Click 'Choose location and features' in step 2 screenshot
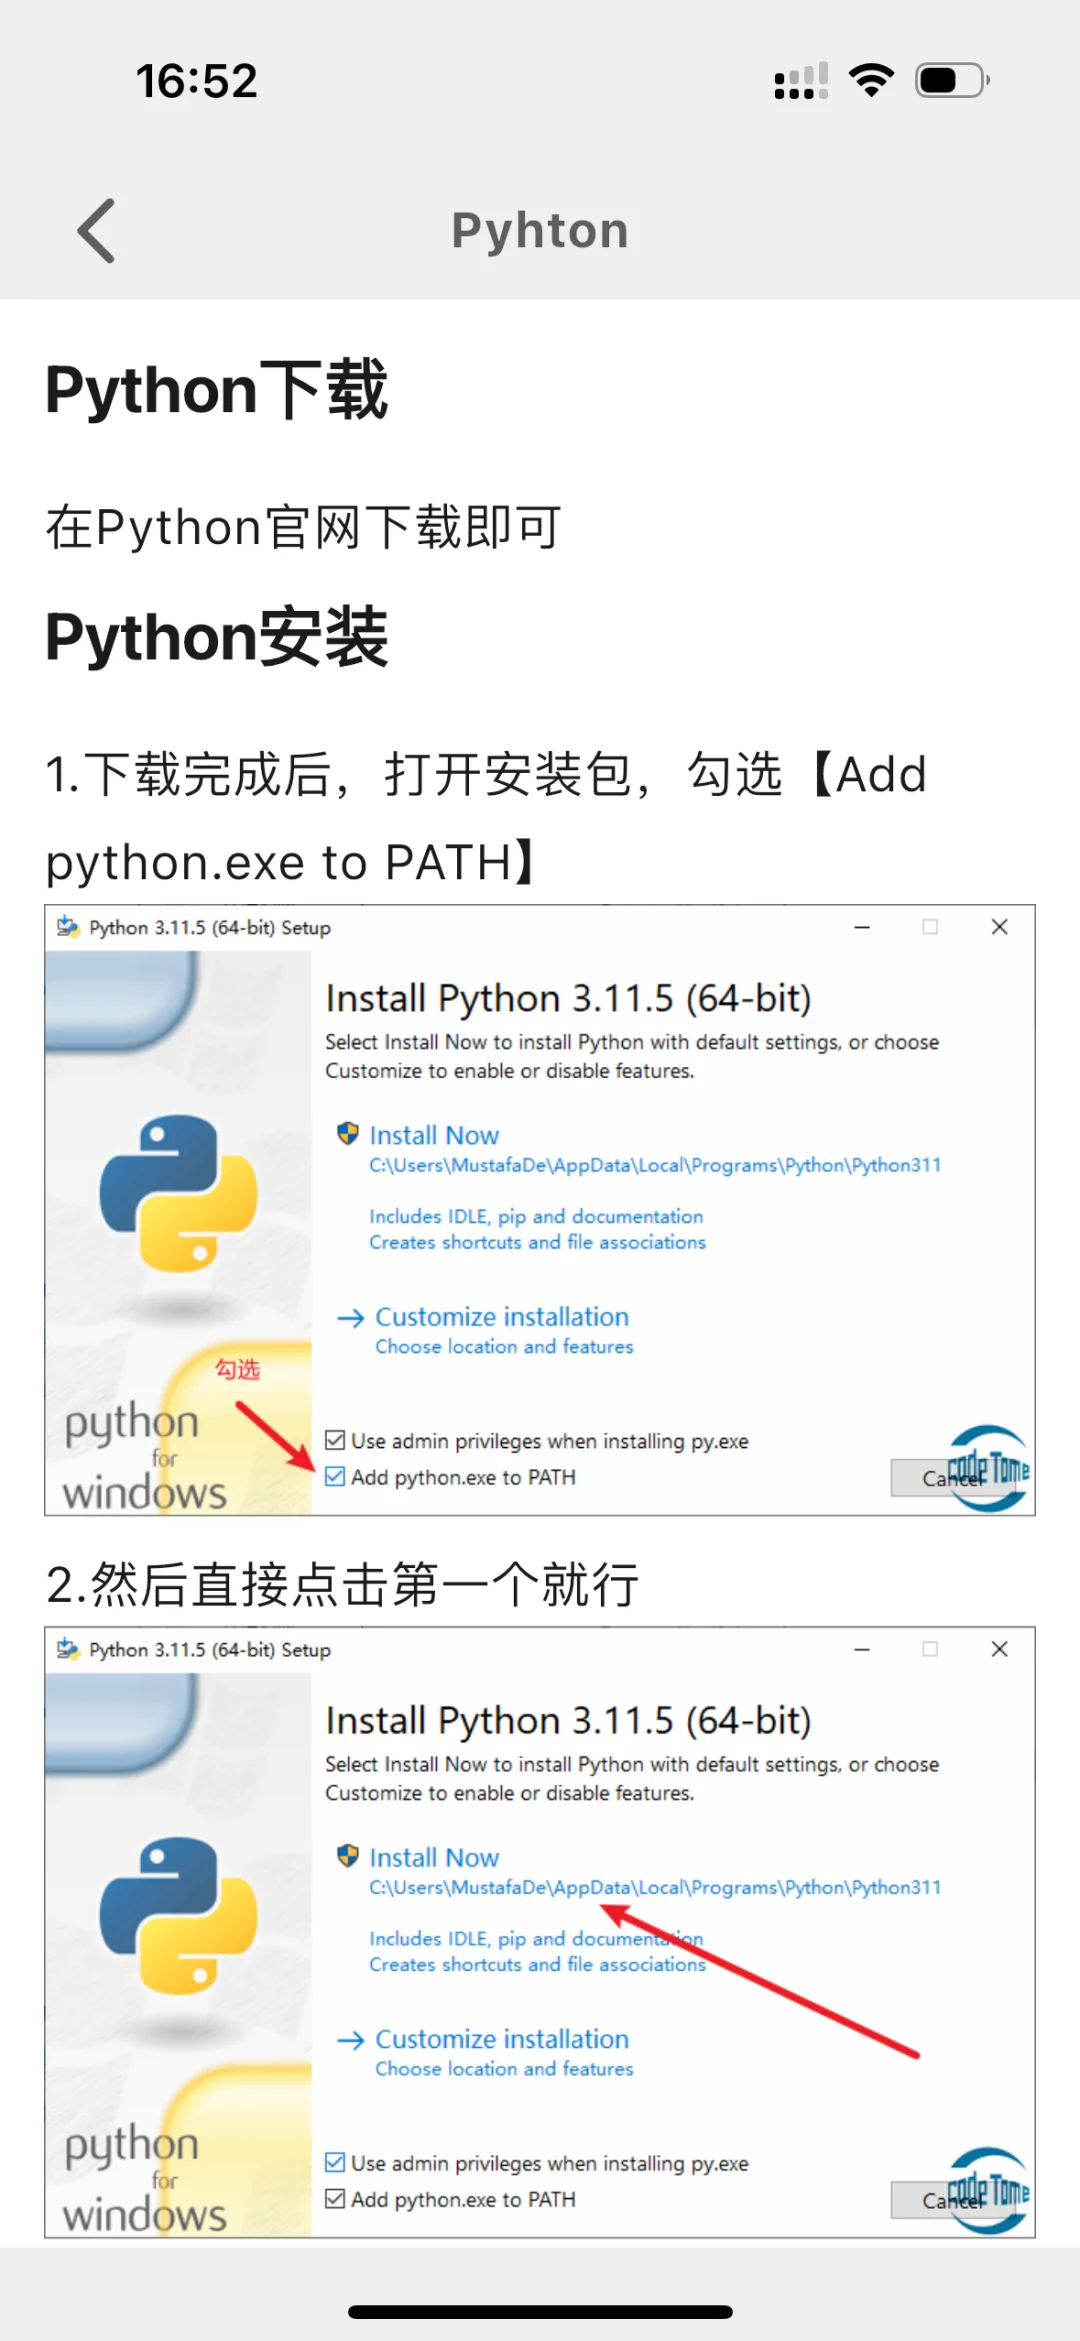Viewport: 1080px width, 2341px height. click(x=504, y=2068)
